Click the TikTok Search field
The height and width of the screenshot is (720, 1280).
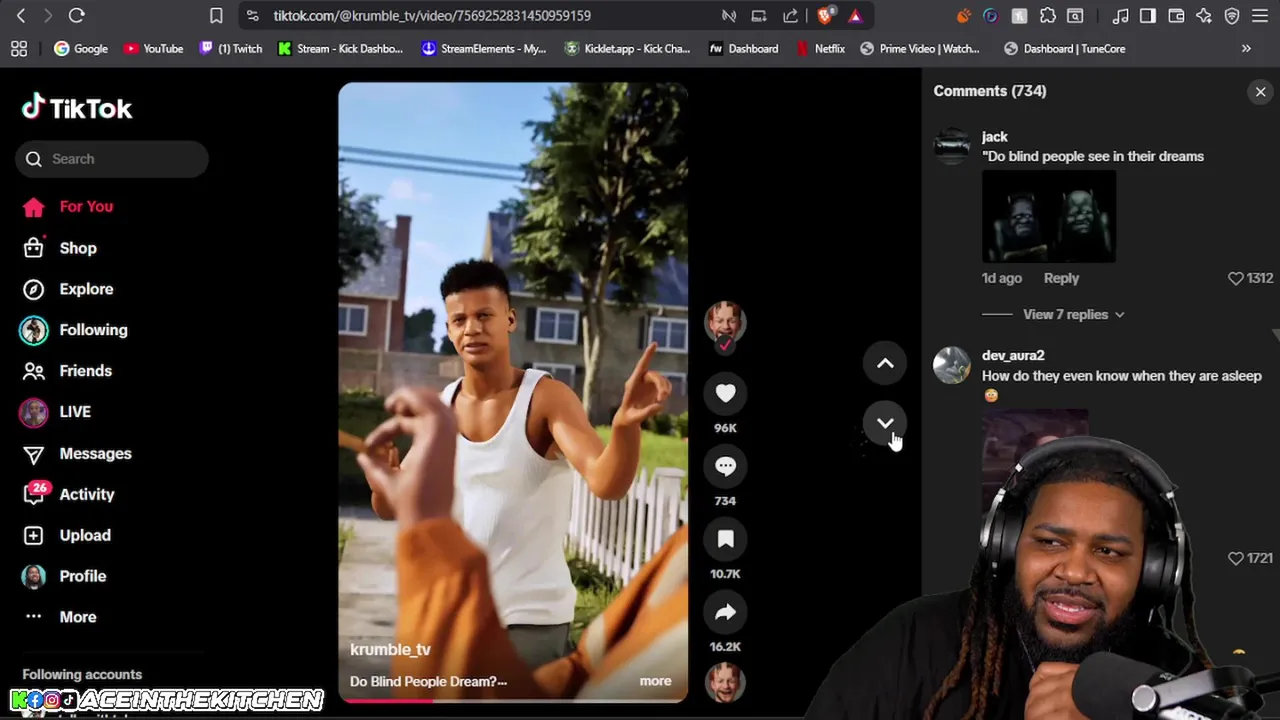112,159
